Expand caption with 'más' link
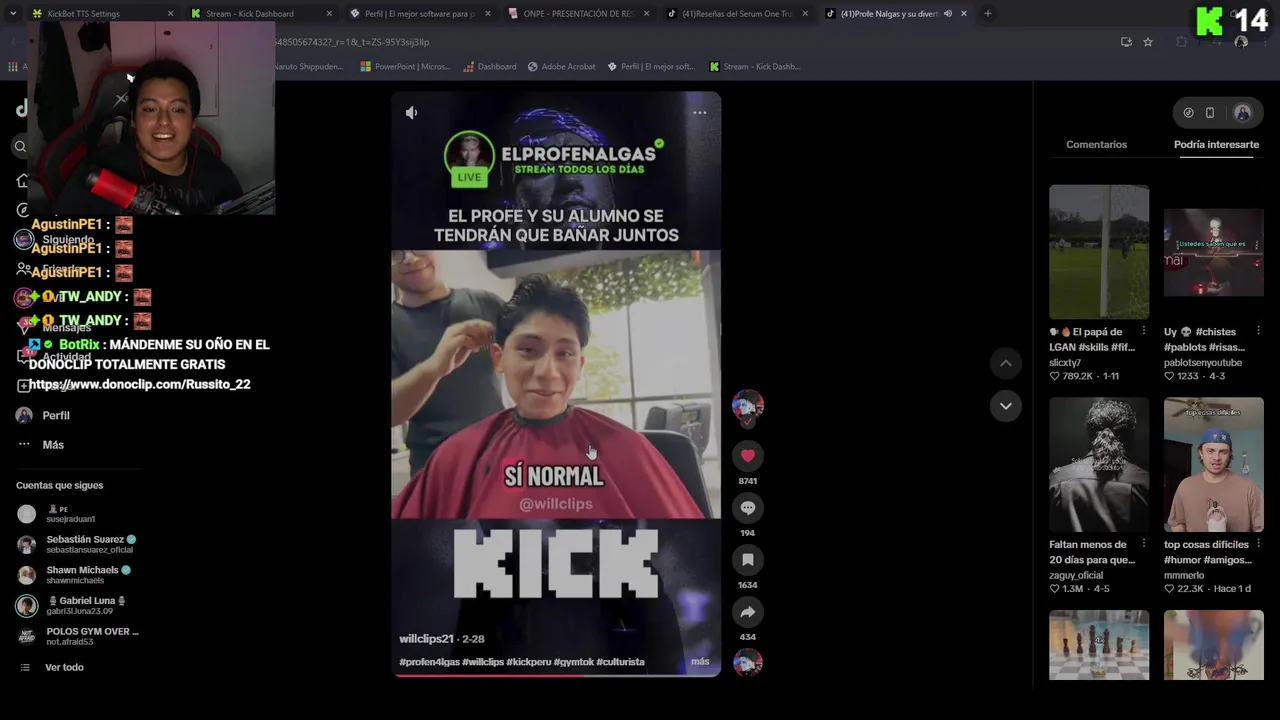The height and width of the screenshot is (720, 1280). (700, 662)
